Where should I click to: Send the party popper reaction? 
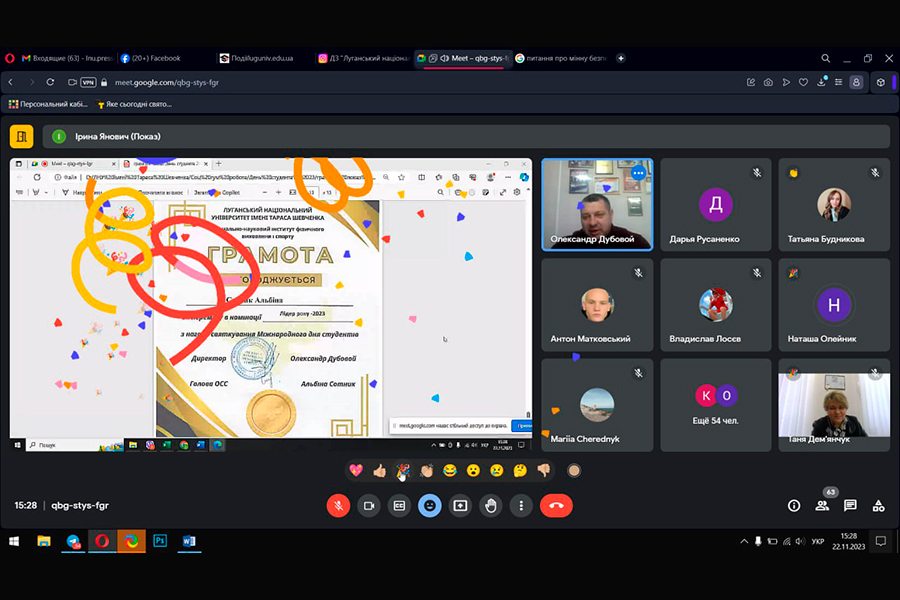pos(403,471)
